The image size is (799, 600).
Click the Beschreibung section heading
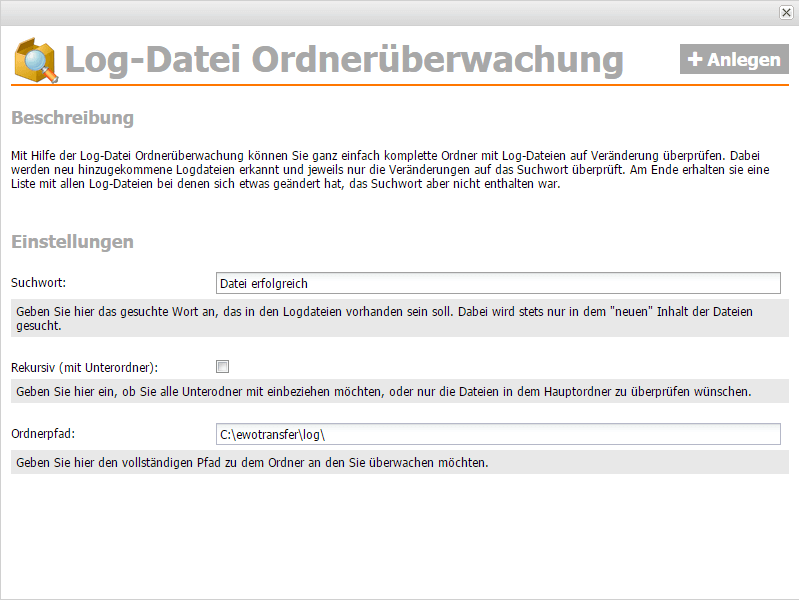72,118
